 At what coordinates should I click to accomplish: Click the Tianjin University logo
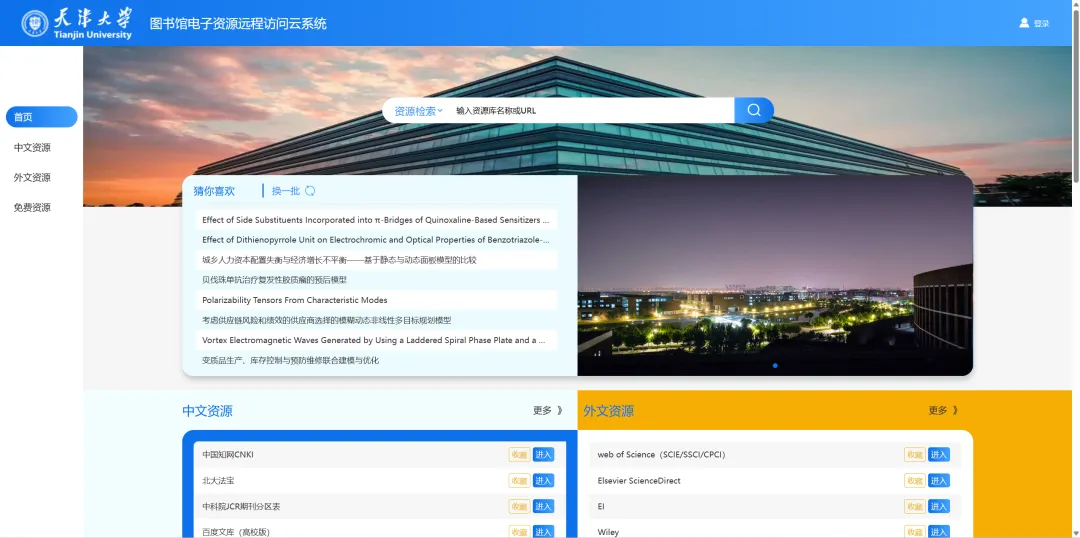tap(77, 23)
